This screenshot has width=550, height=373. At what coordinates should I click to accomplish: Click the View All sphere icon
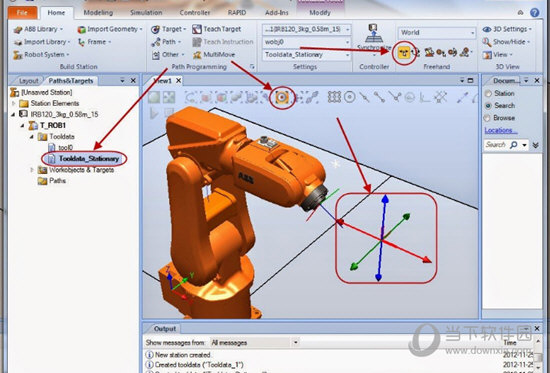(154, 97)
